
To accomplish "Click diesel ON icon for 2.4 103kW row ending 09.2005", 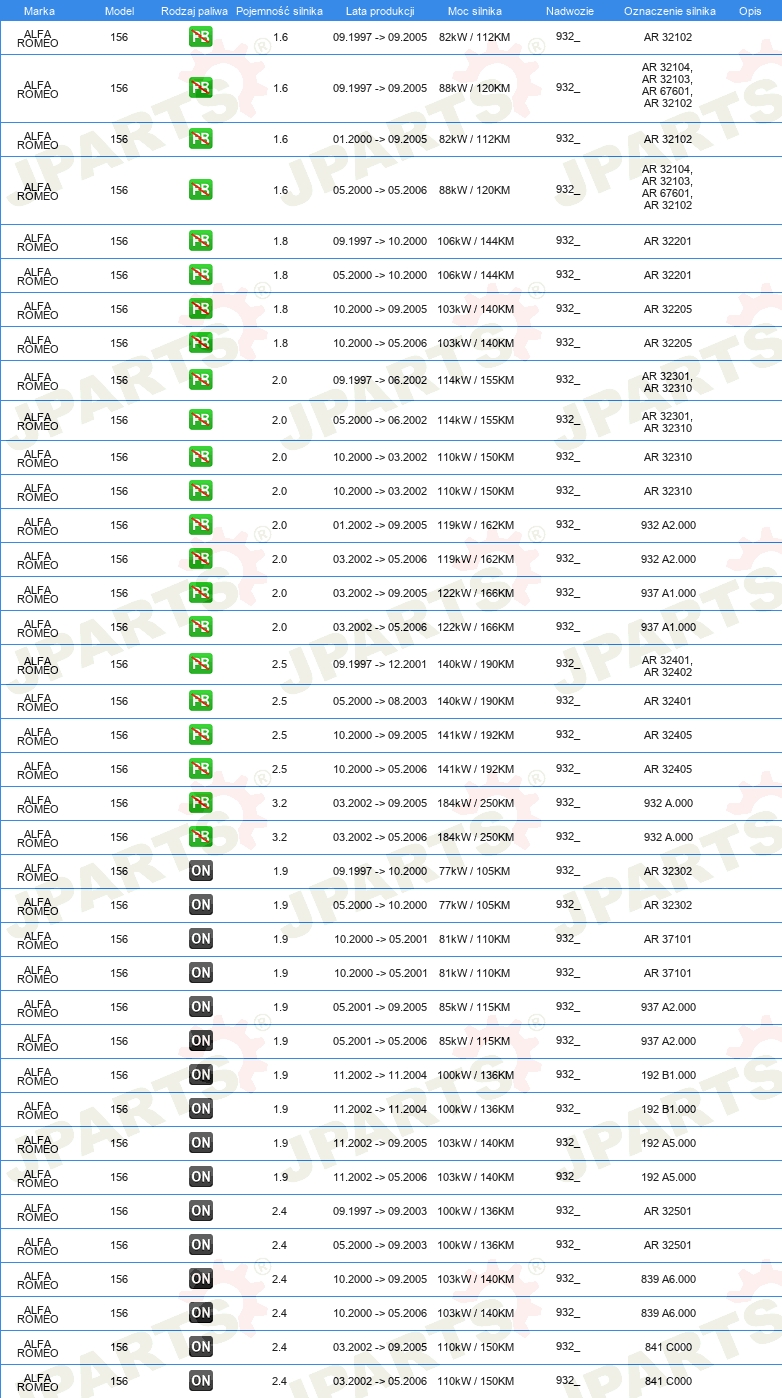I will [200, 1279].
